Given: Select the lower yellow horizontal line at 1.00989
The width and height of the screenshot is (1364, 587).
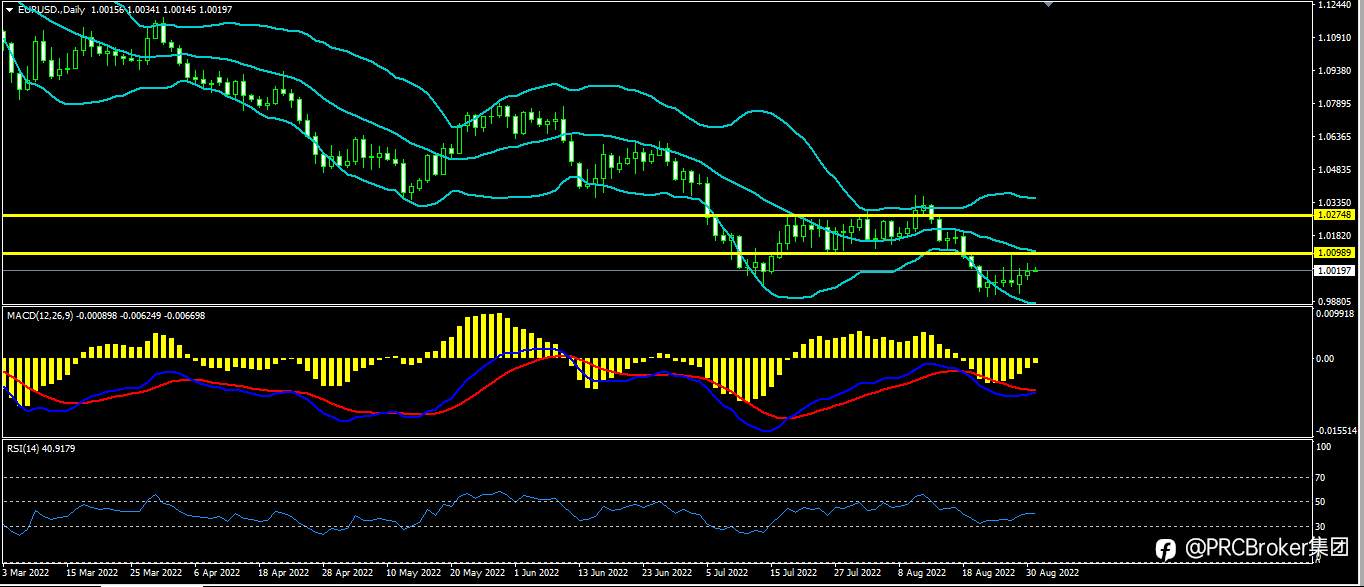Looking at the screenshot, I should click(657, 254).
